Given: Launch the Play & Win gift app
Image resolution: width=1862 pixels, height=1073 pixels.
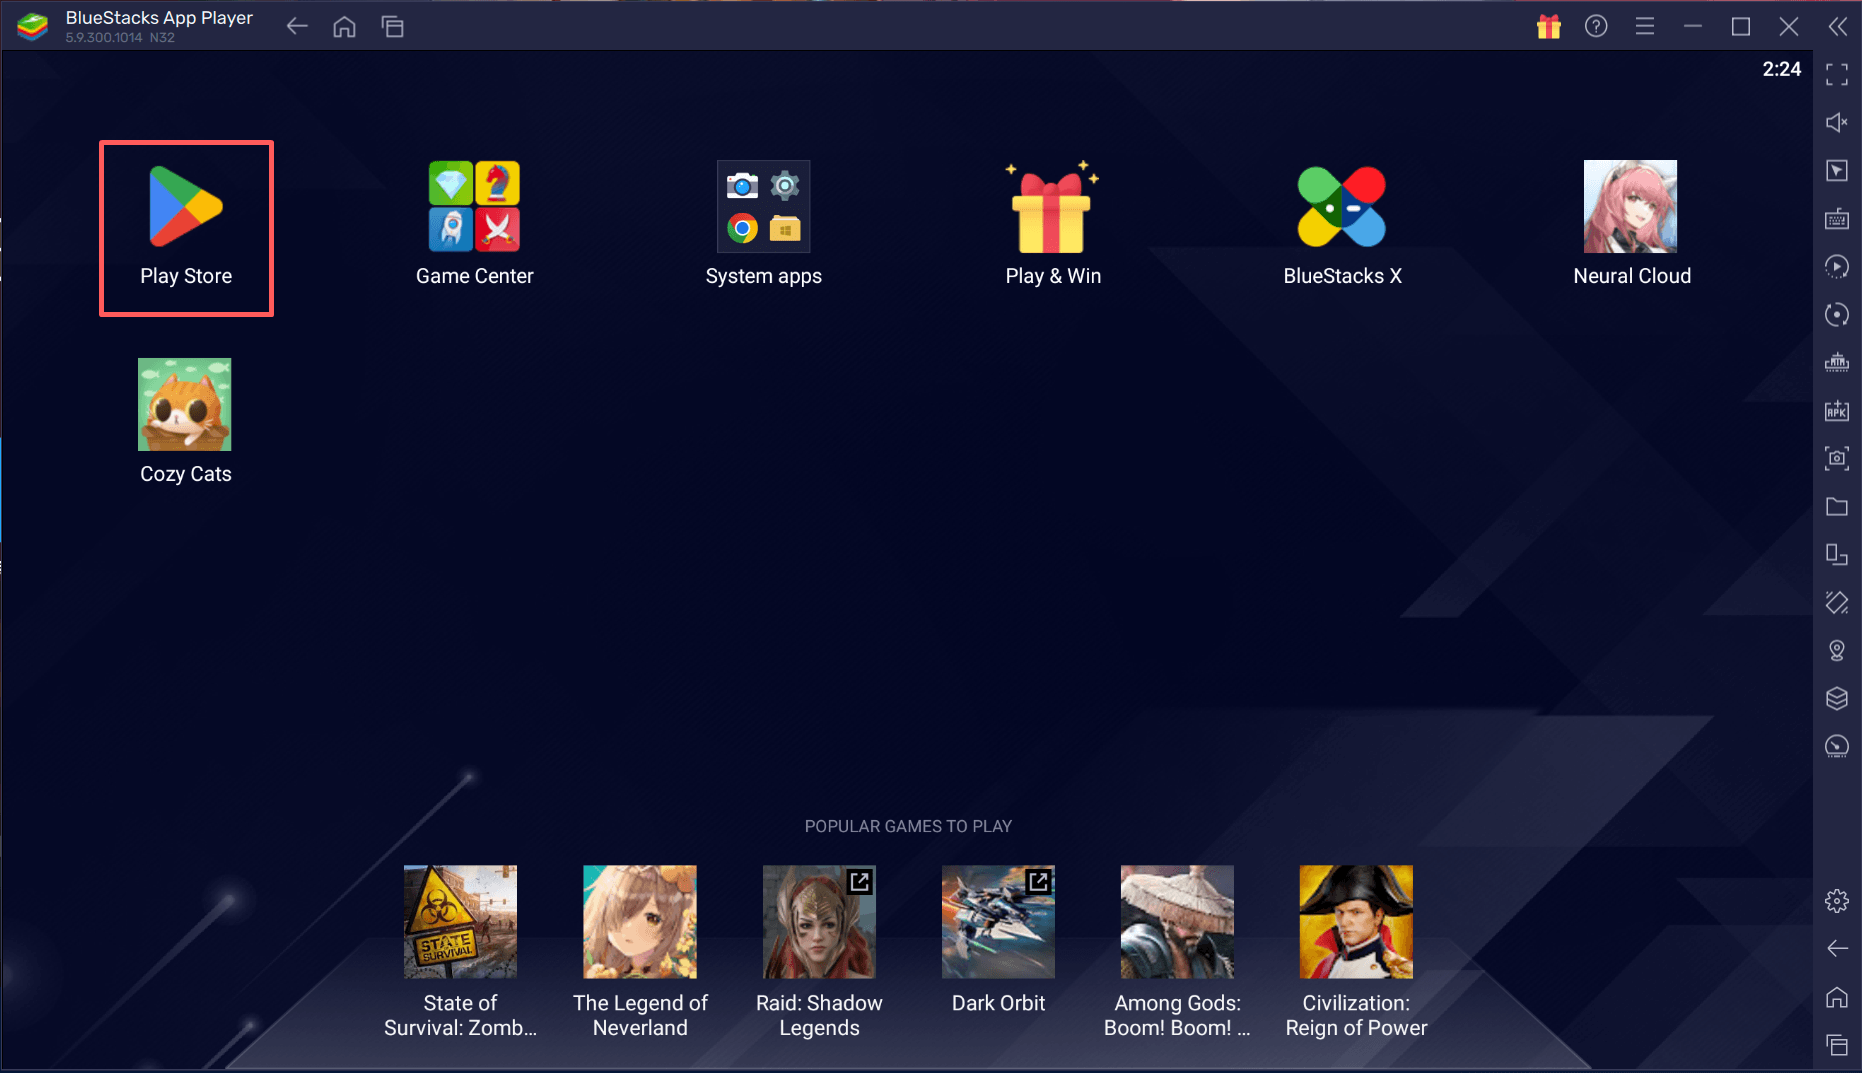Looking at the screenshot, I should 1053,224.
